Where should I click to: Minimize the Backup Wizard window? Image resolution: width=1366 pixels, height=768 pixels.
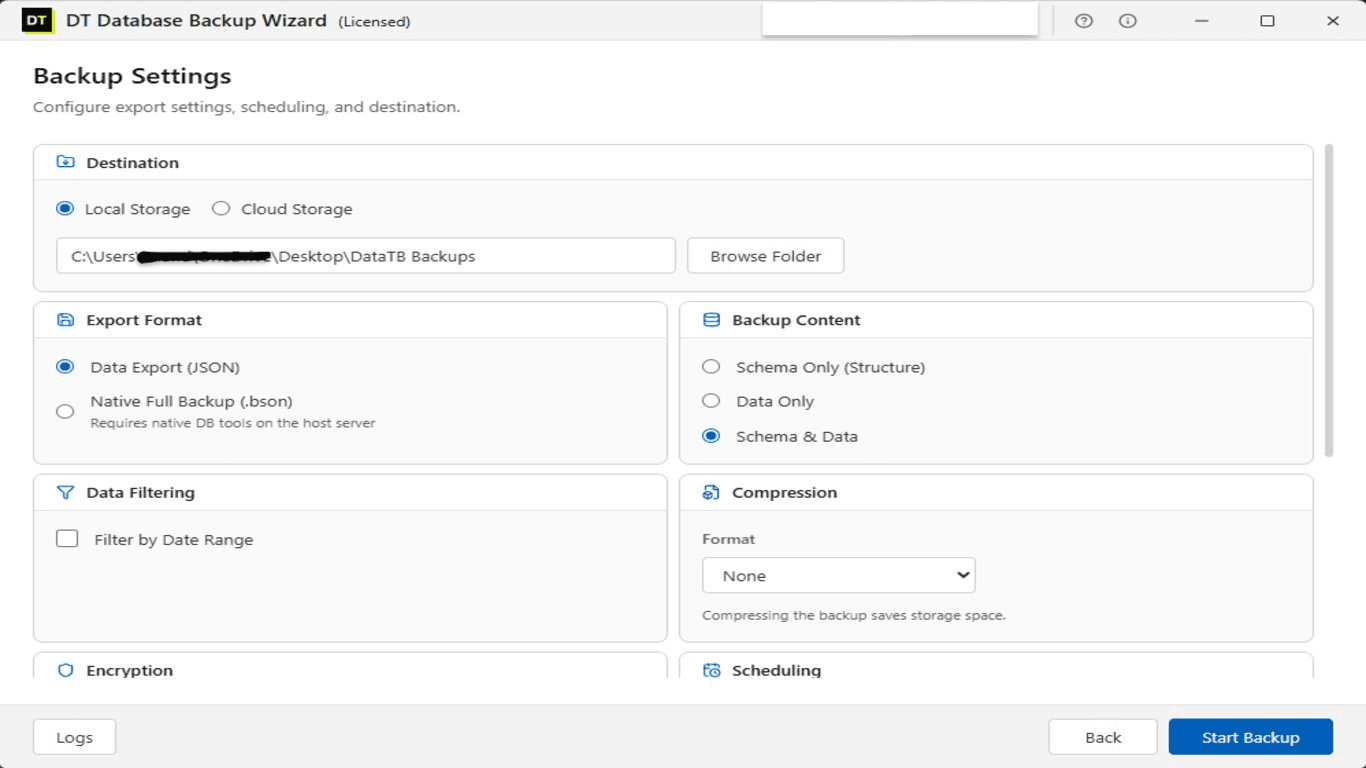pos(1202,21)
